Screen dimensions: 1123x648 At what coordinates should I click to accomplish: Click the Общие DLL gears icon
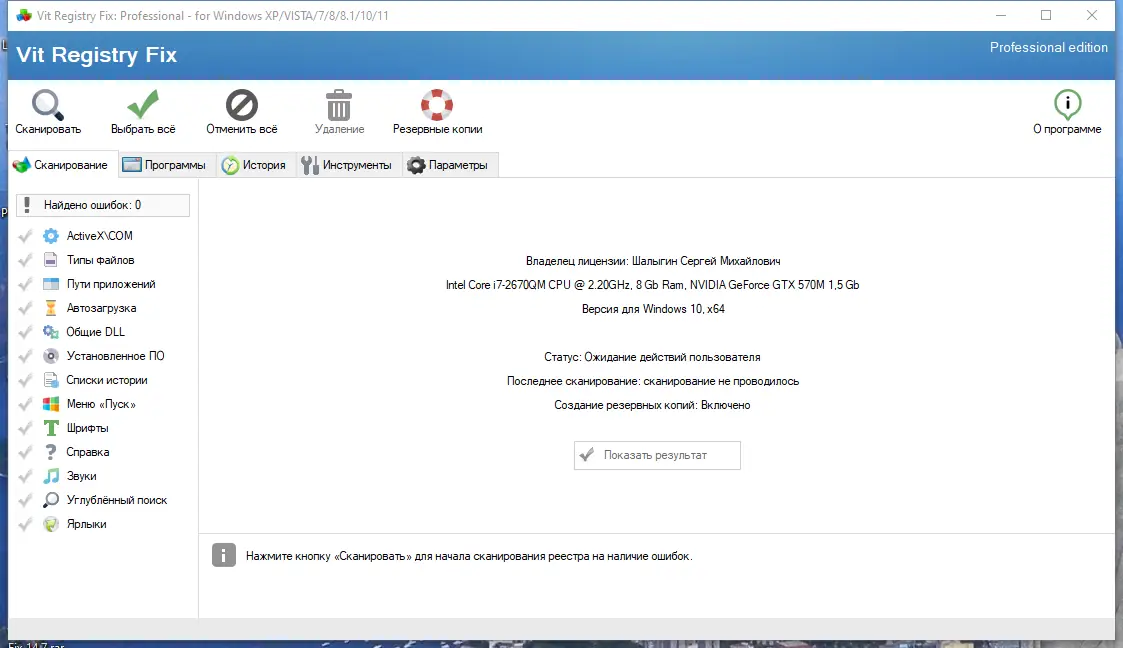(x=51, y=332)
